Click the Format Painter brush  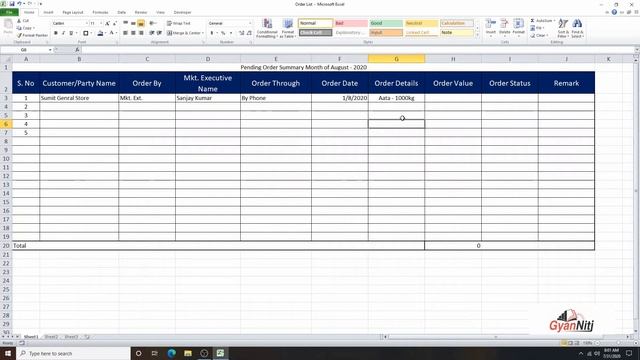click(32, 36)
